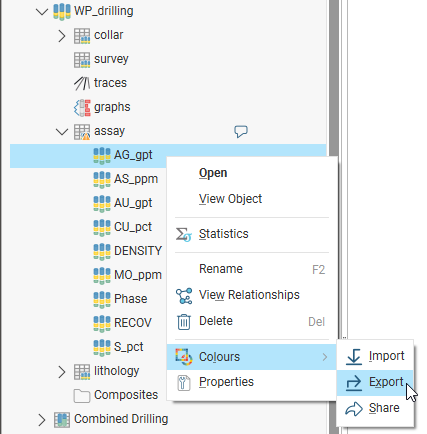Click the Statistics sigma icon
This screenshot has width=427, height=434.
183,234
